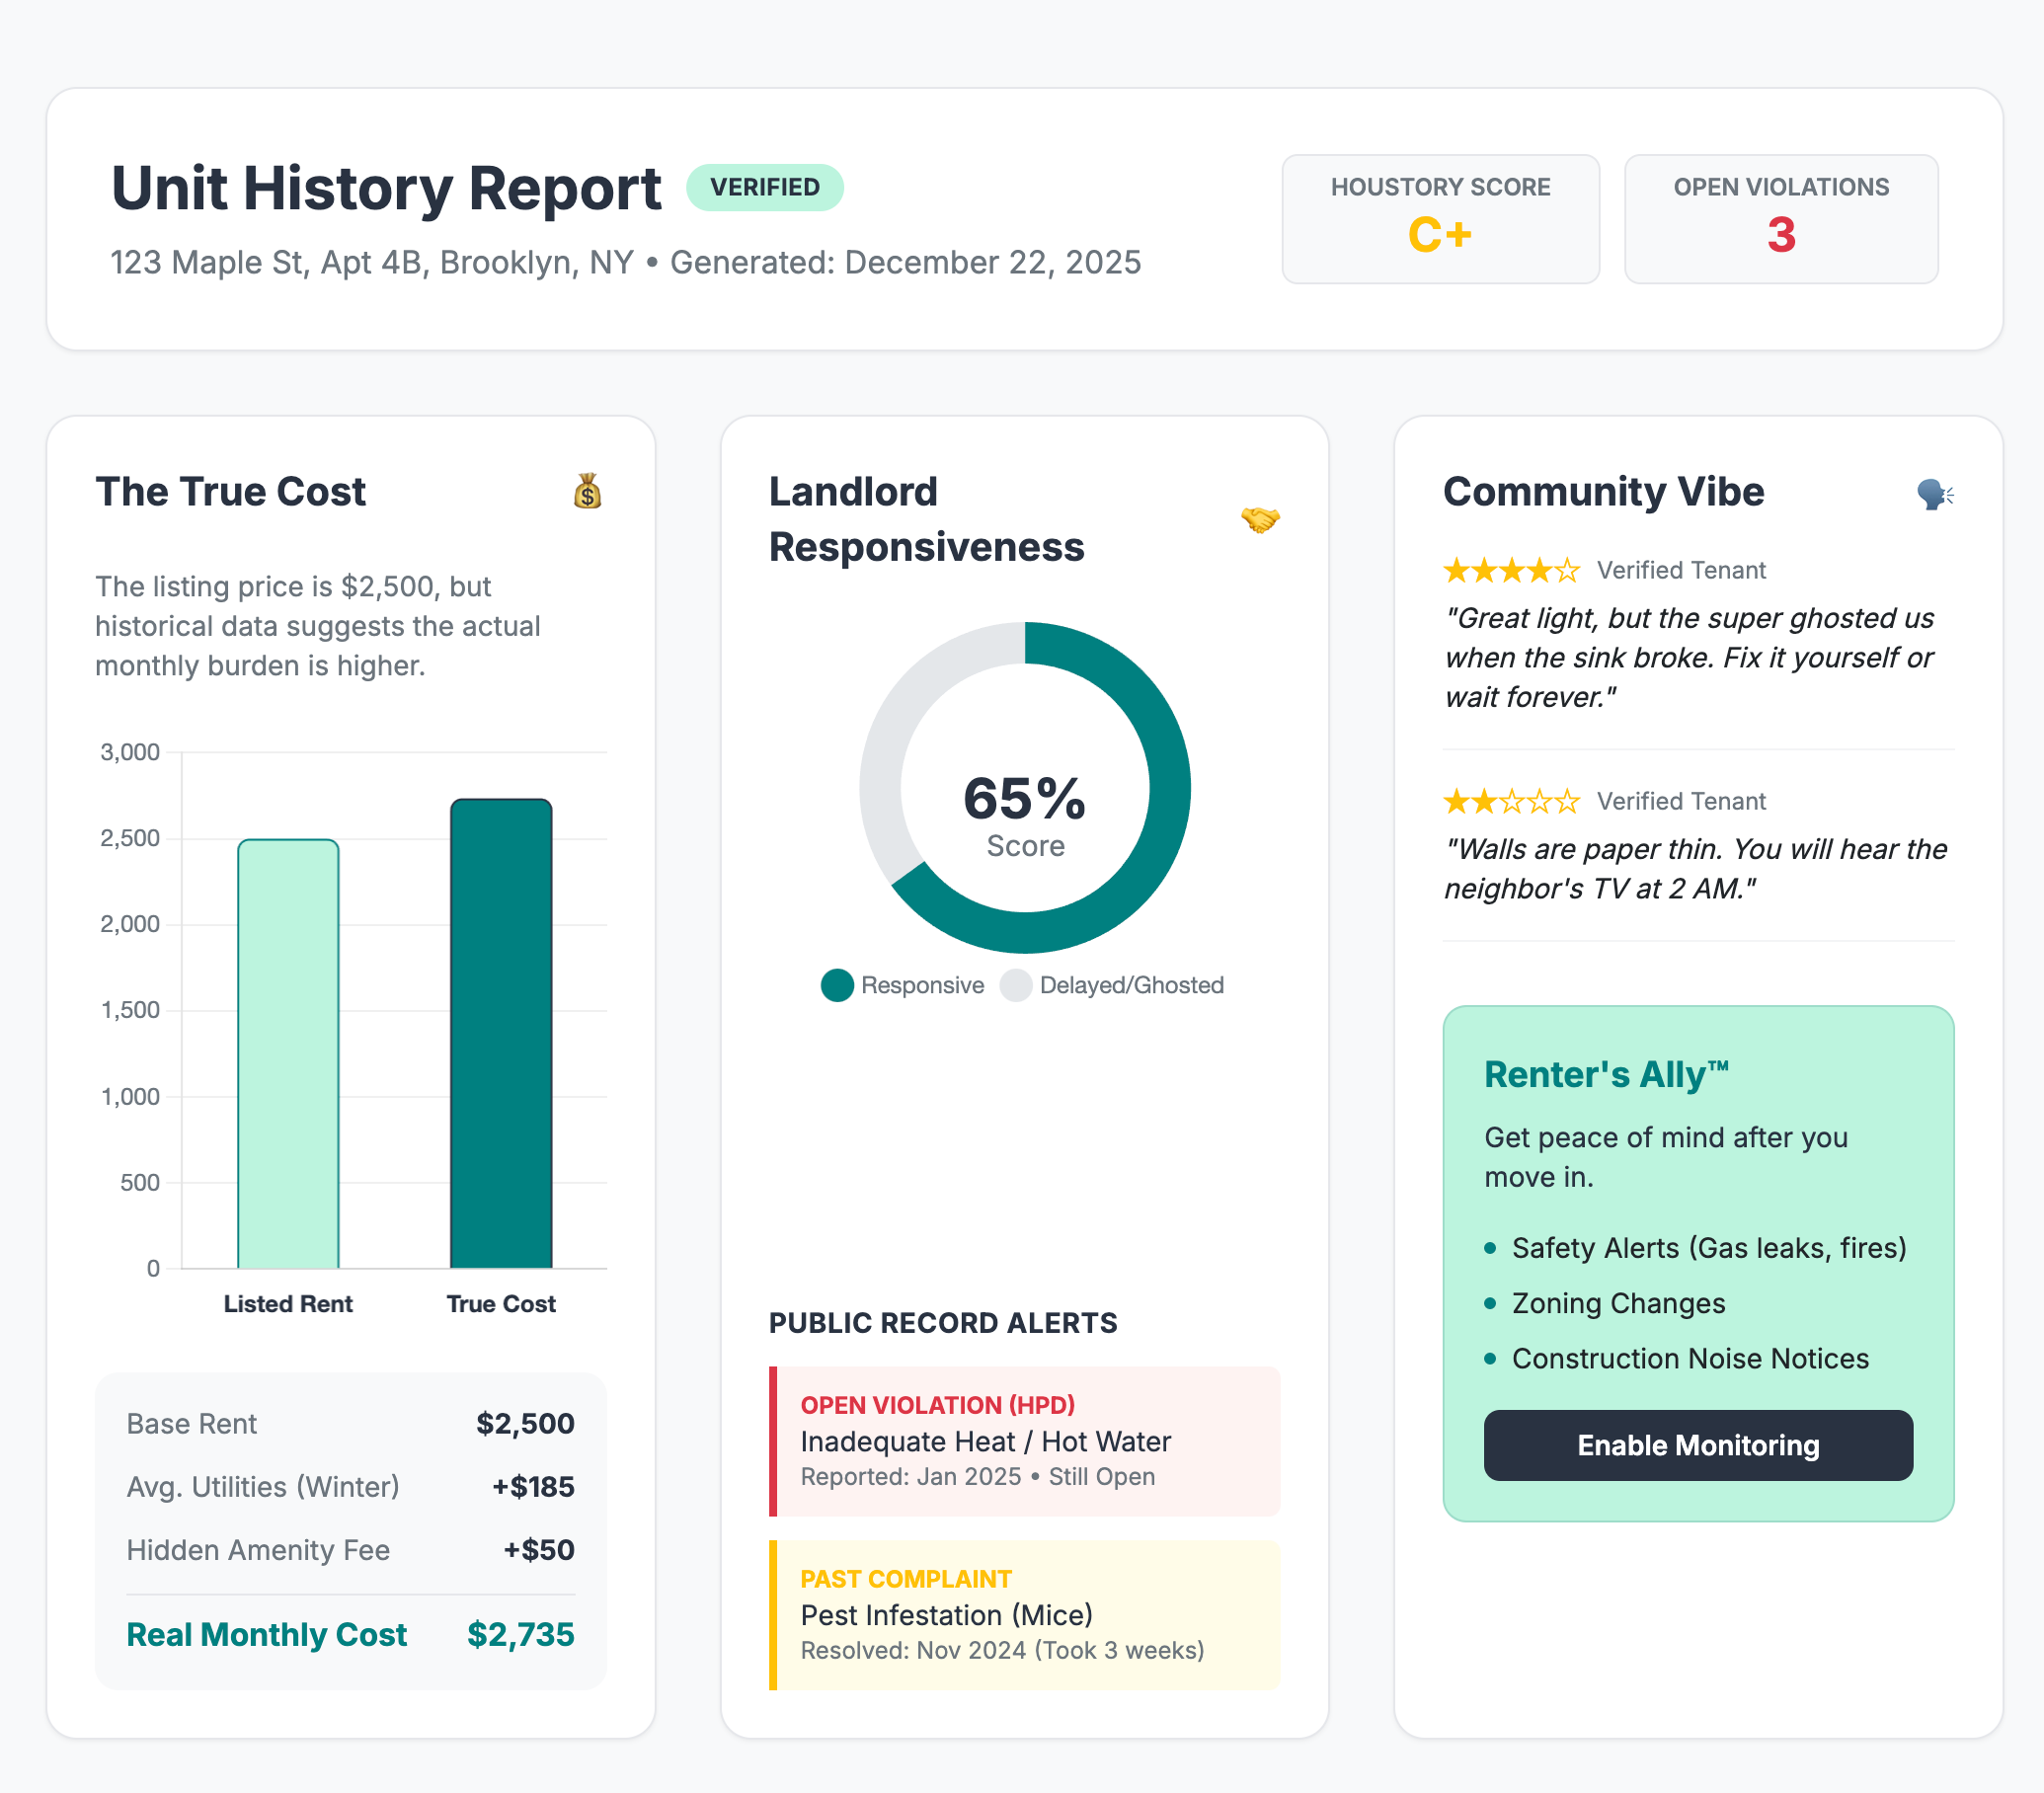Click the speaking head icon
This screenshot has width=2044, height=1793.
pyautogui.click(x=1934, y=493)
